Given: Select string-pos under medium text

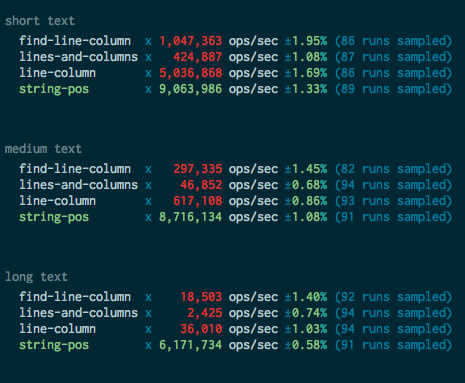Looking at the screenshot, I should tap(54, 217).
